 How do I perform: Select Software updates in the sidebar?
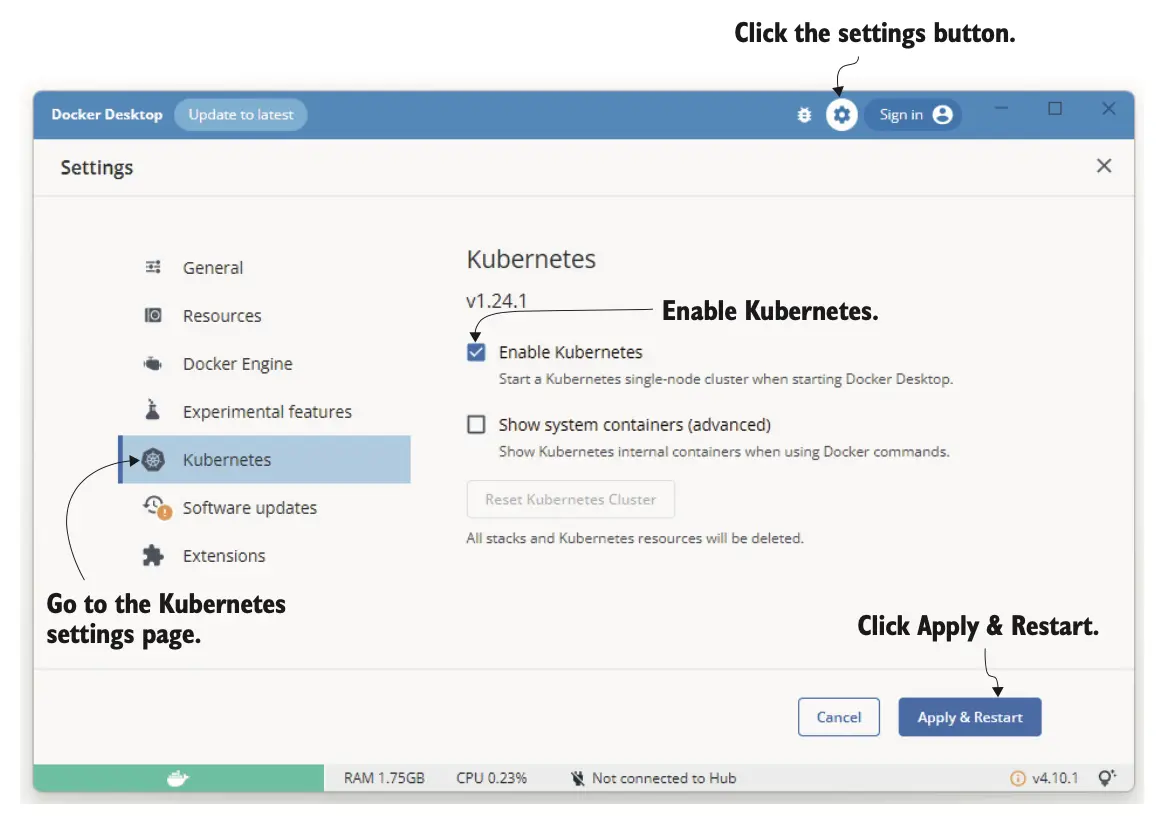point(249,508)
